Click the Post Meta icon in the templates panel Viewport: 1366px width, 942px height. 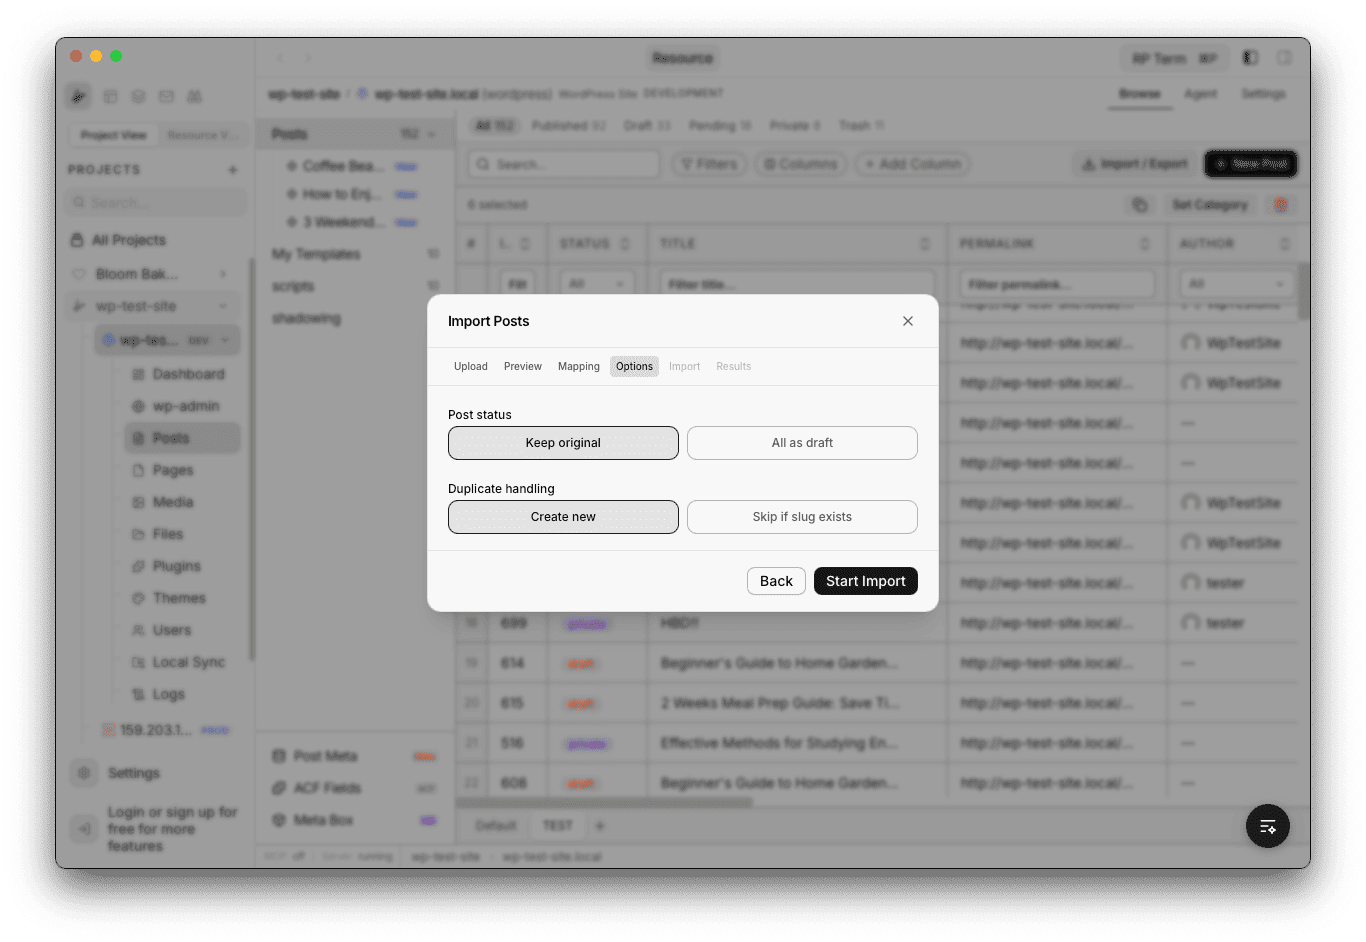click(x=279, y=755)
